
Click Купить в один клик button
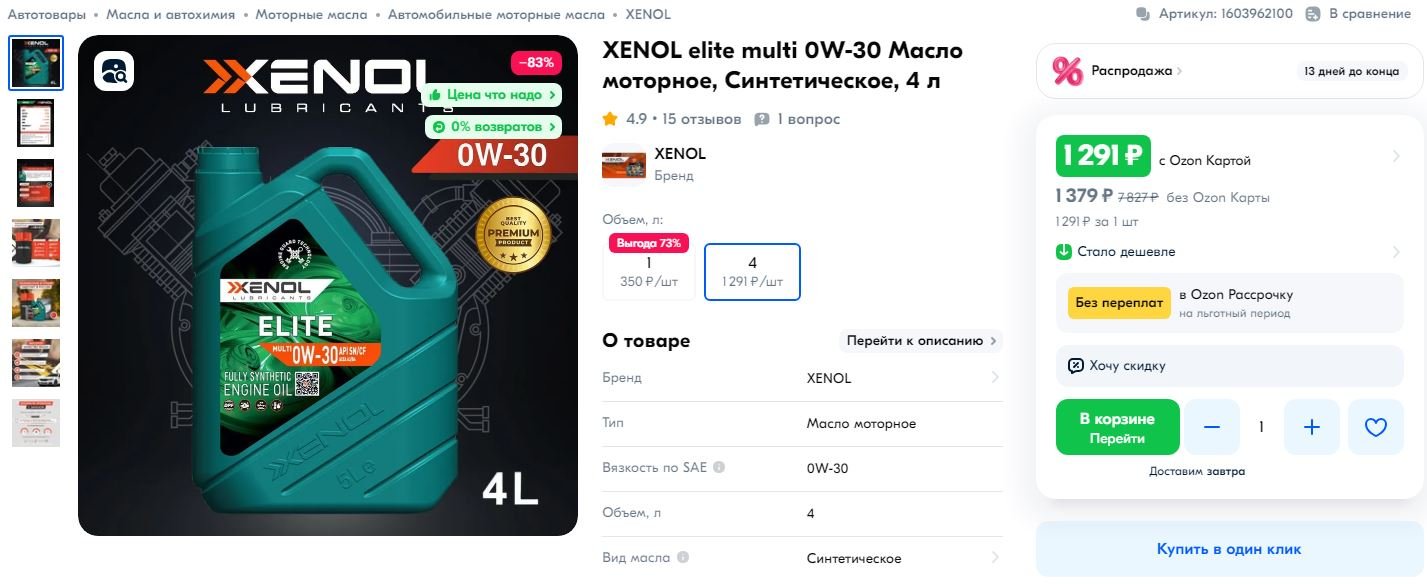[1229, 549]
